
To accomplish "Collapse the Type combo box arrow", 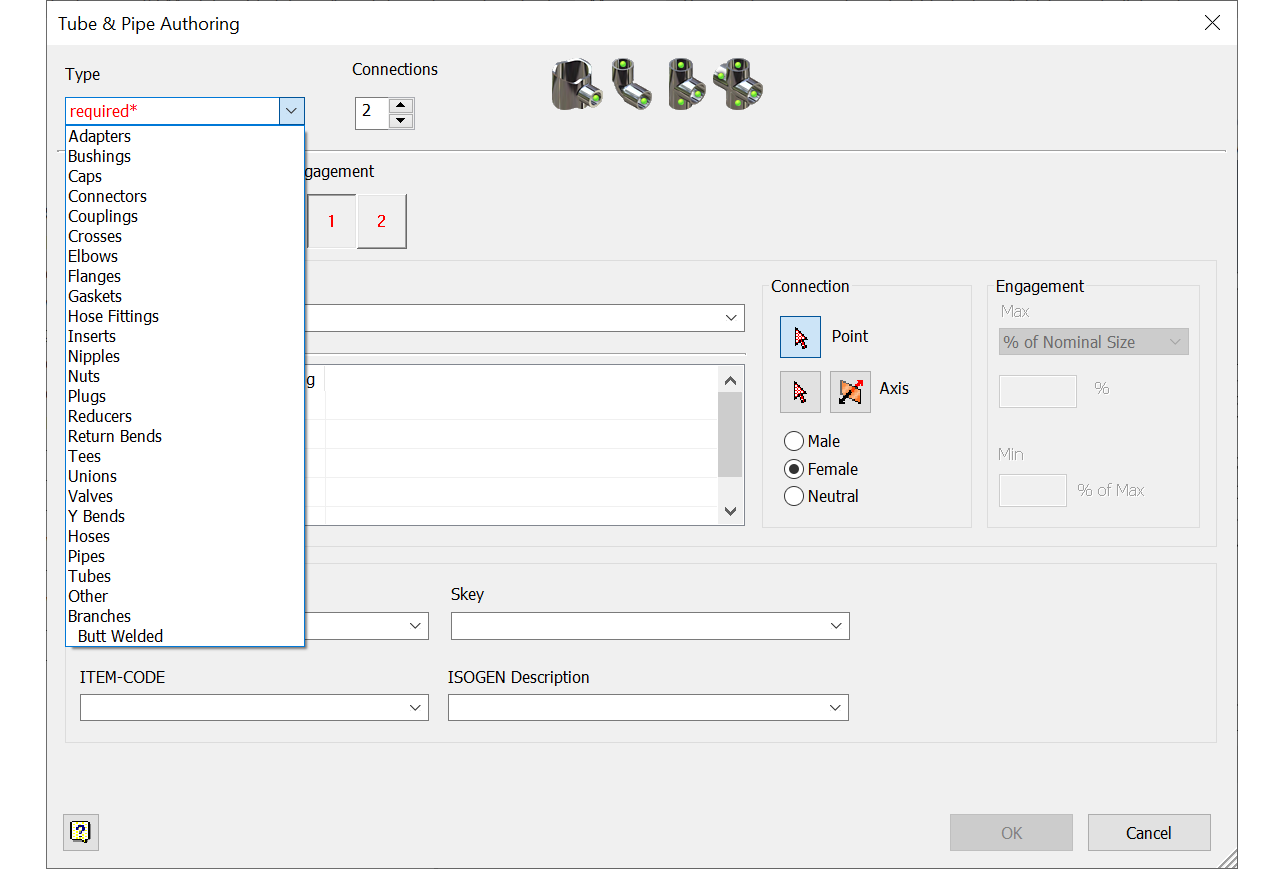I will click(291, 111).
